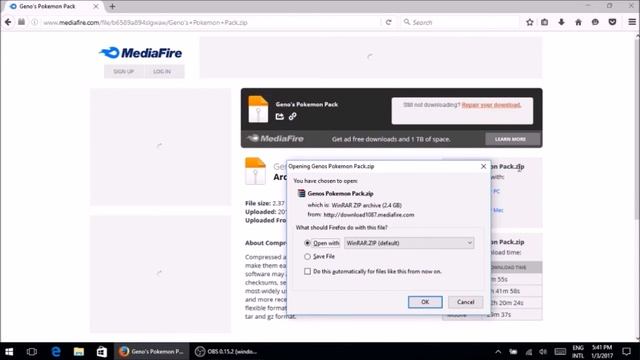
Task: Check Do this automatically for files
Action: 307,271
